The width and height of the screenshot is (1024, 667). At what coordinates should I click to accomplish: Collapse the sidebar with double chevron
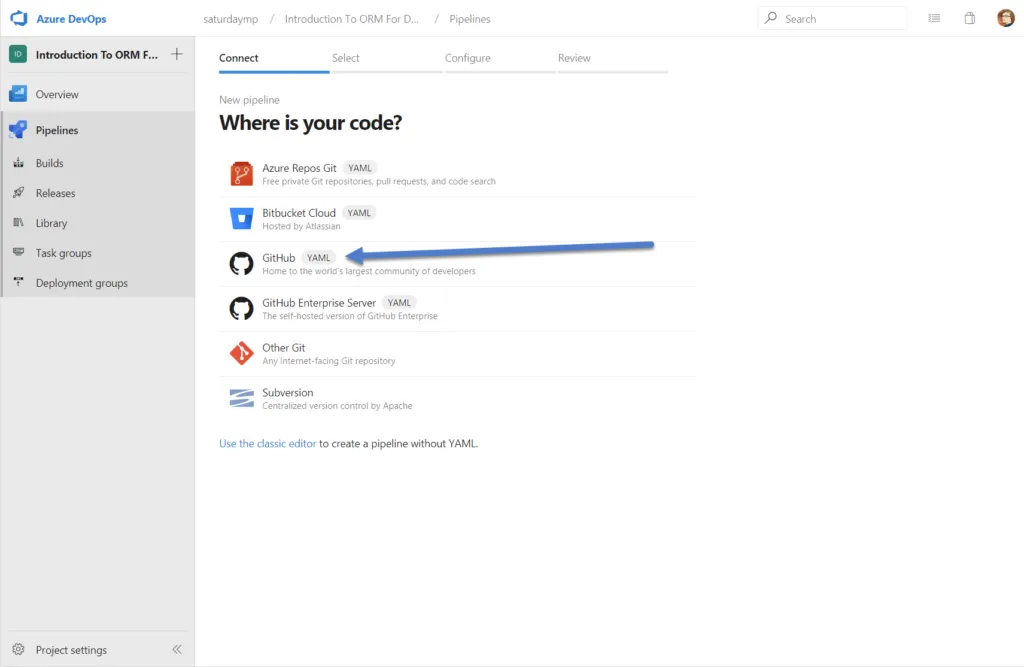(x=177, y=649)
